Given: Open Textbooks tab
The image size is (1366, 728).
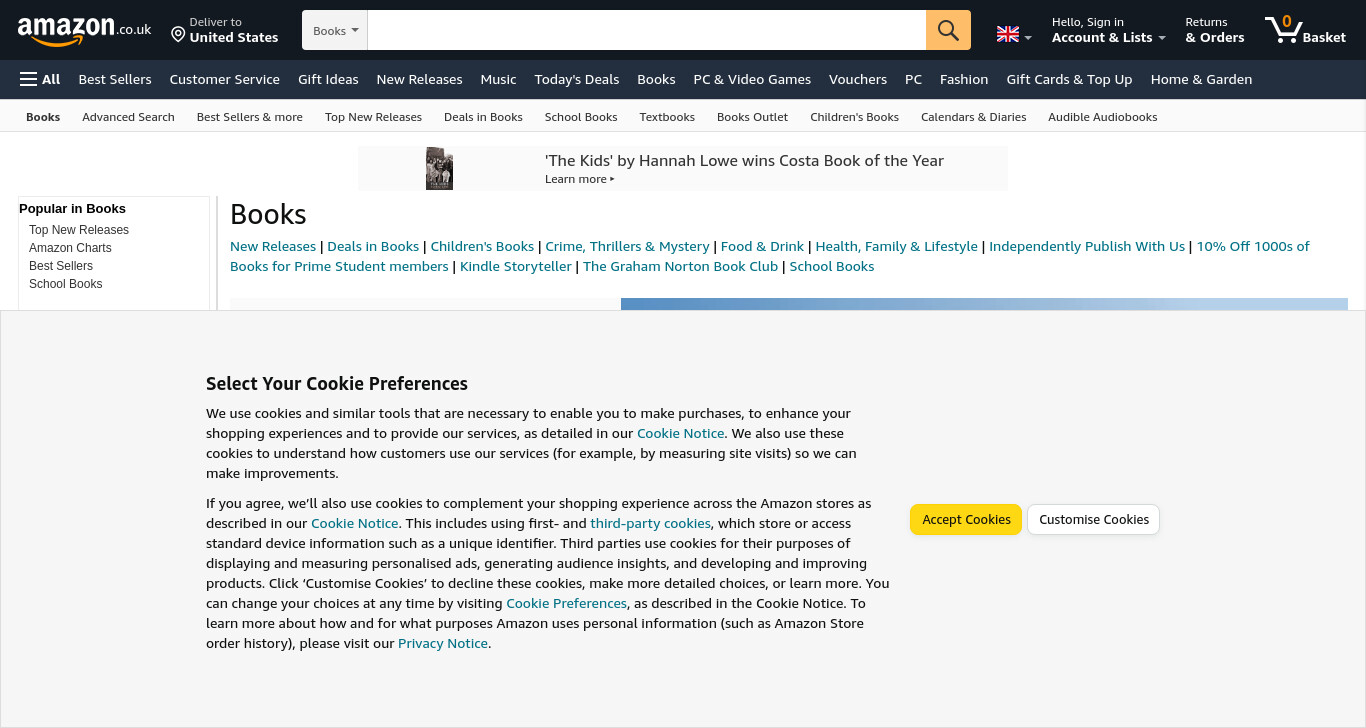Looking at the screenshot, I should click(667, 117).
